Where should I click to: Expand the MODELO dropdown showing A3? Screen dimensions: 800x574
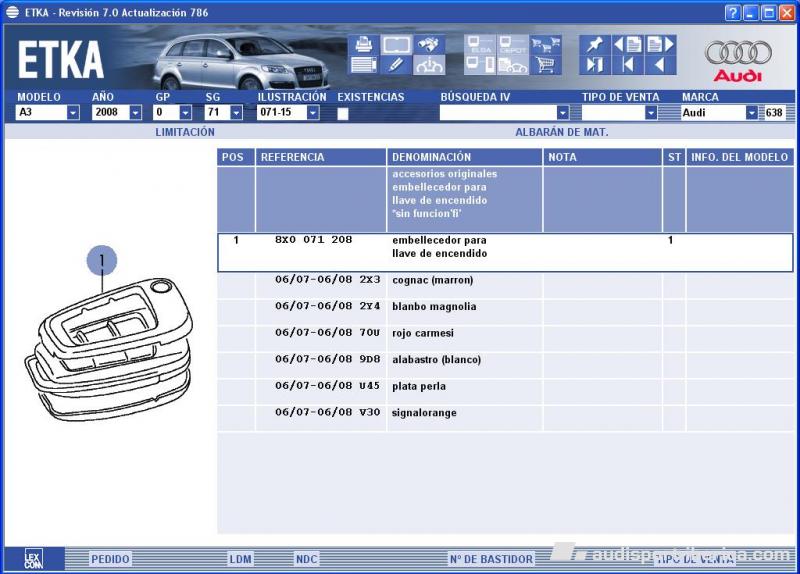[x=73, y=113]
